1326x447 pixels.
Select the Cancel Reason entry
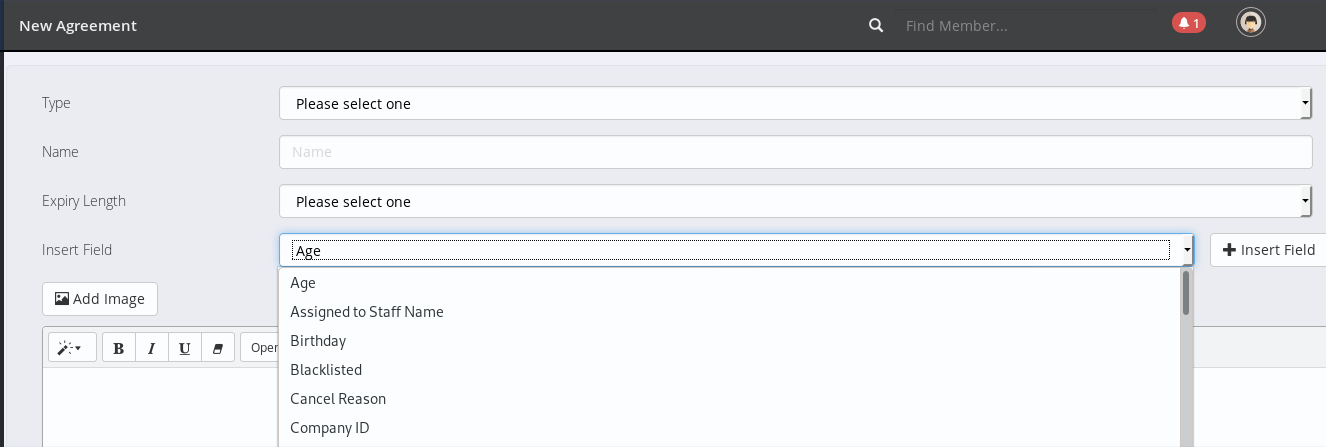click(x=338, y=399)
